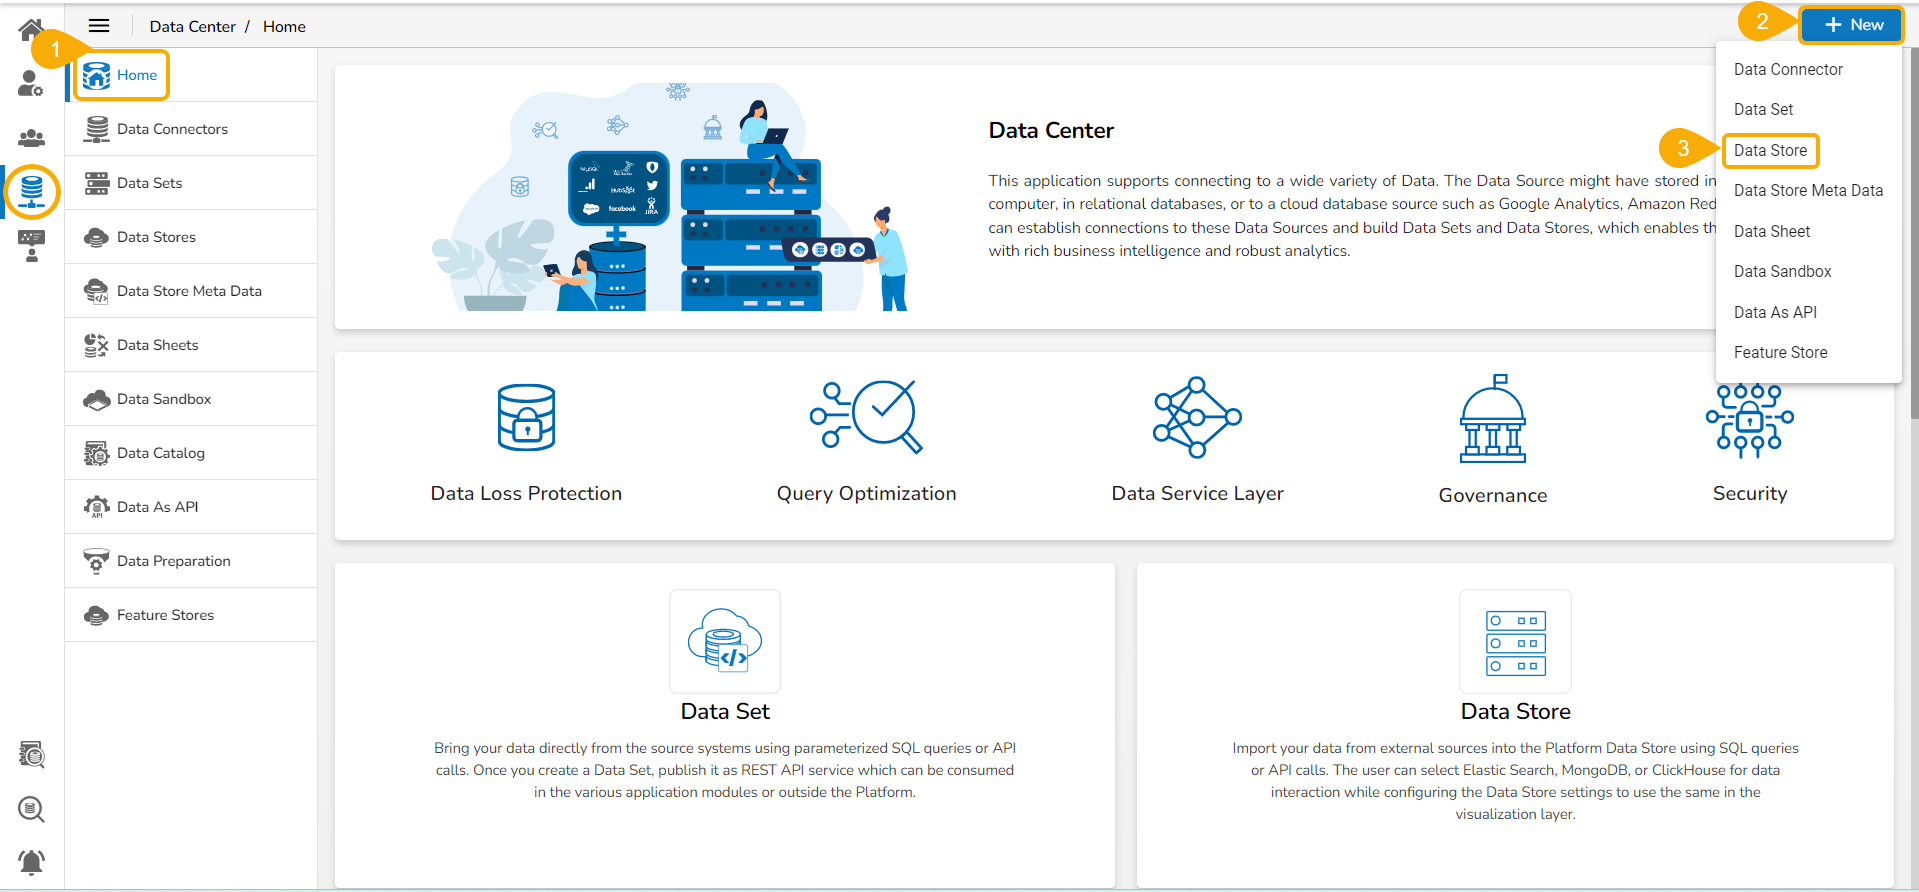The width and height of the screenshot is (1919, 892).
Task: Click the text "Bring your data directly"
Action: point(725,770)
